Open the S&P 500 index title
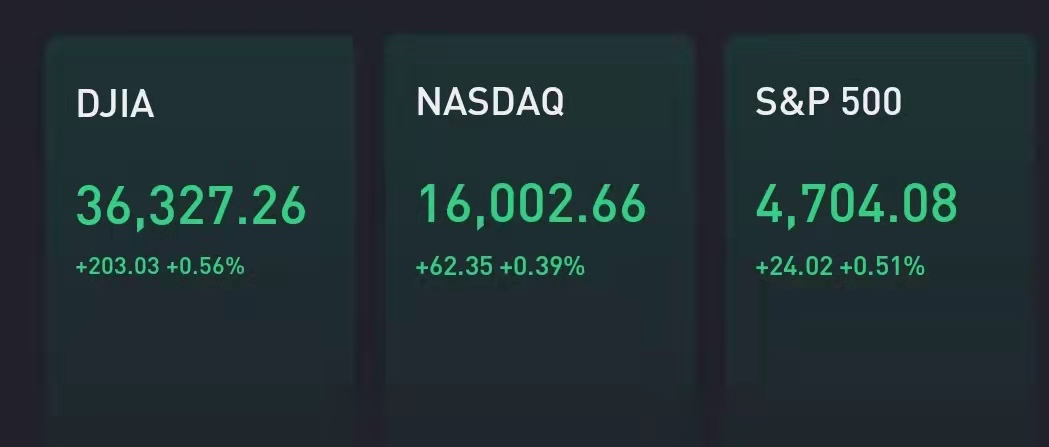This screenshot has width=1049, height=447. tap(829, 102)
